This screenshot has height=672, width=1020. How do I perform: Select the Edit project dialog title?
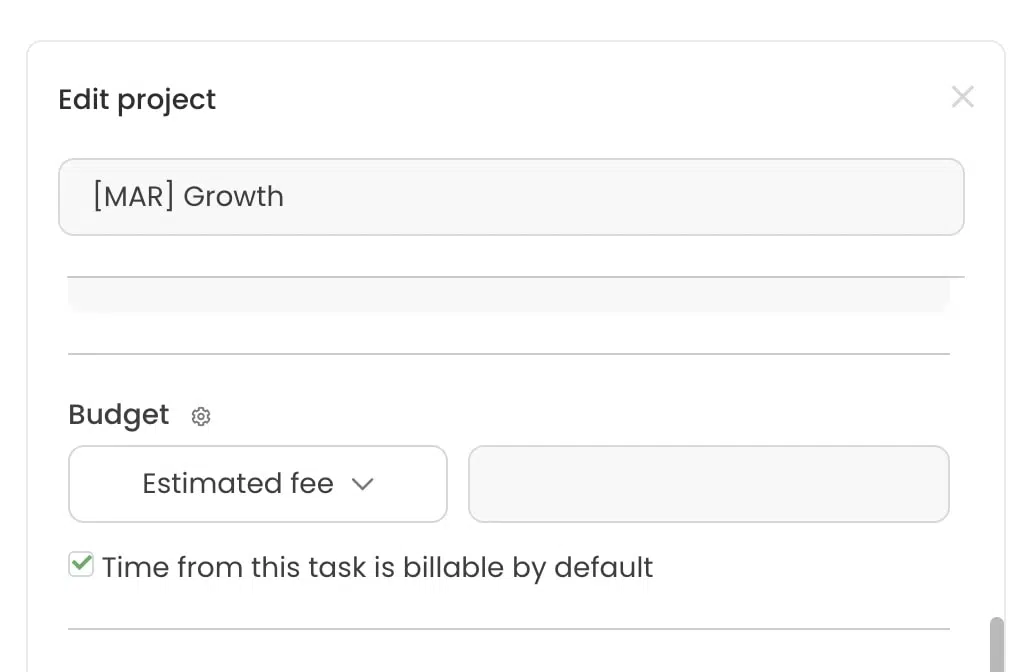pyautogui.click(x=136, y=99)
